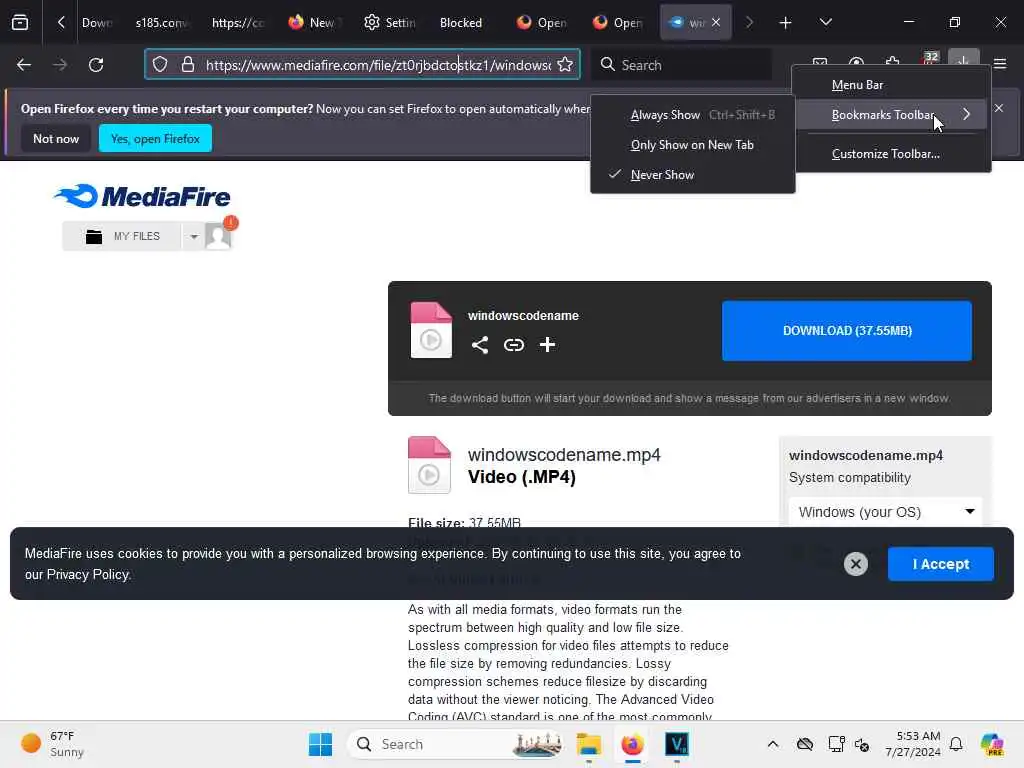Click the MediaFire logo
Screen dimensions: 1024x768
pos(142,196)
